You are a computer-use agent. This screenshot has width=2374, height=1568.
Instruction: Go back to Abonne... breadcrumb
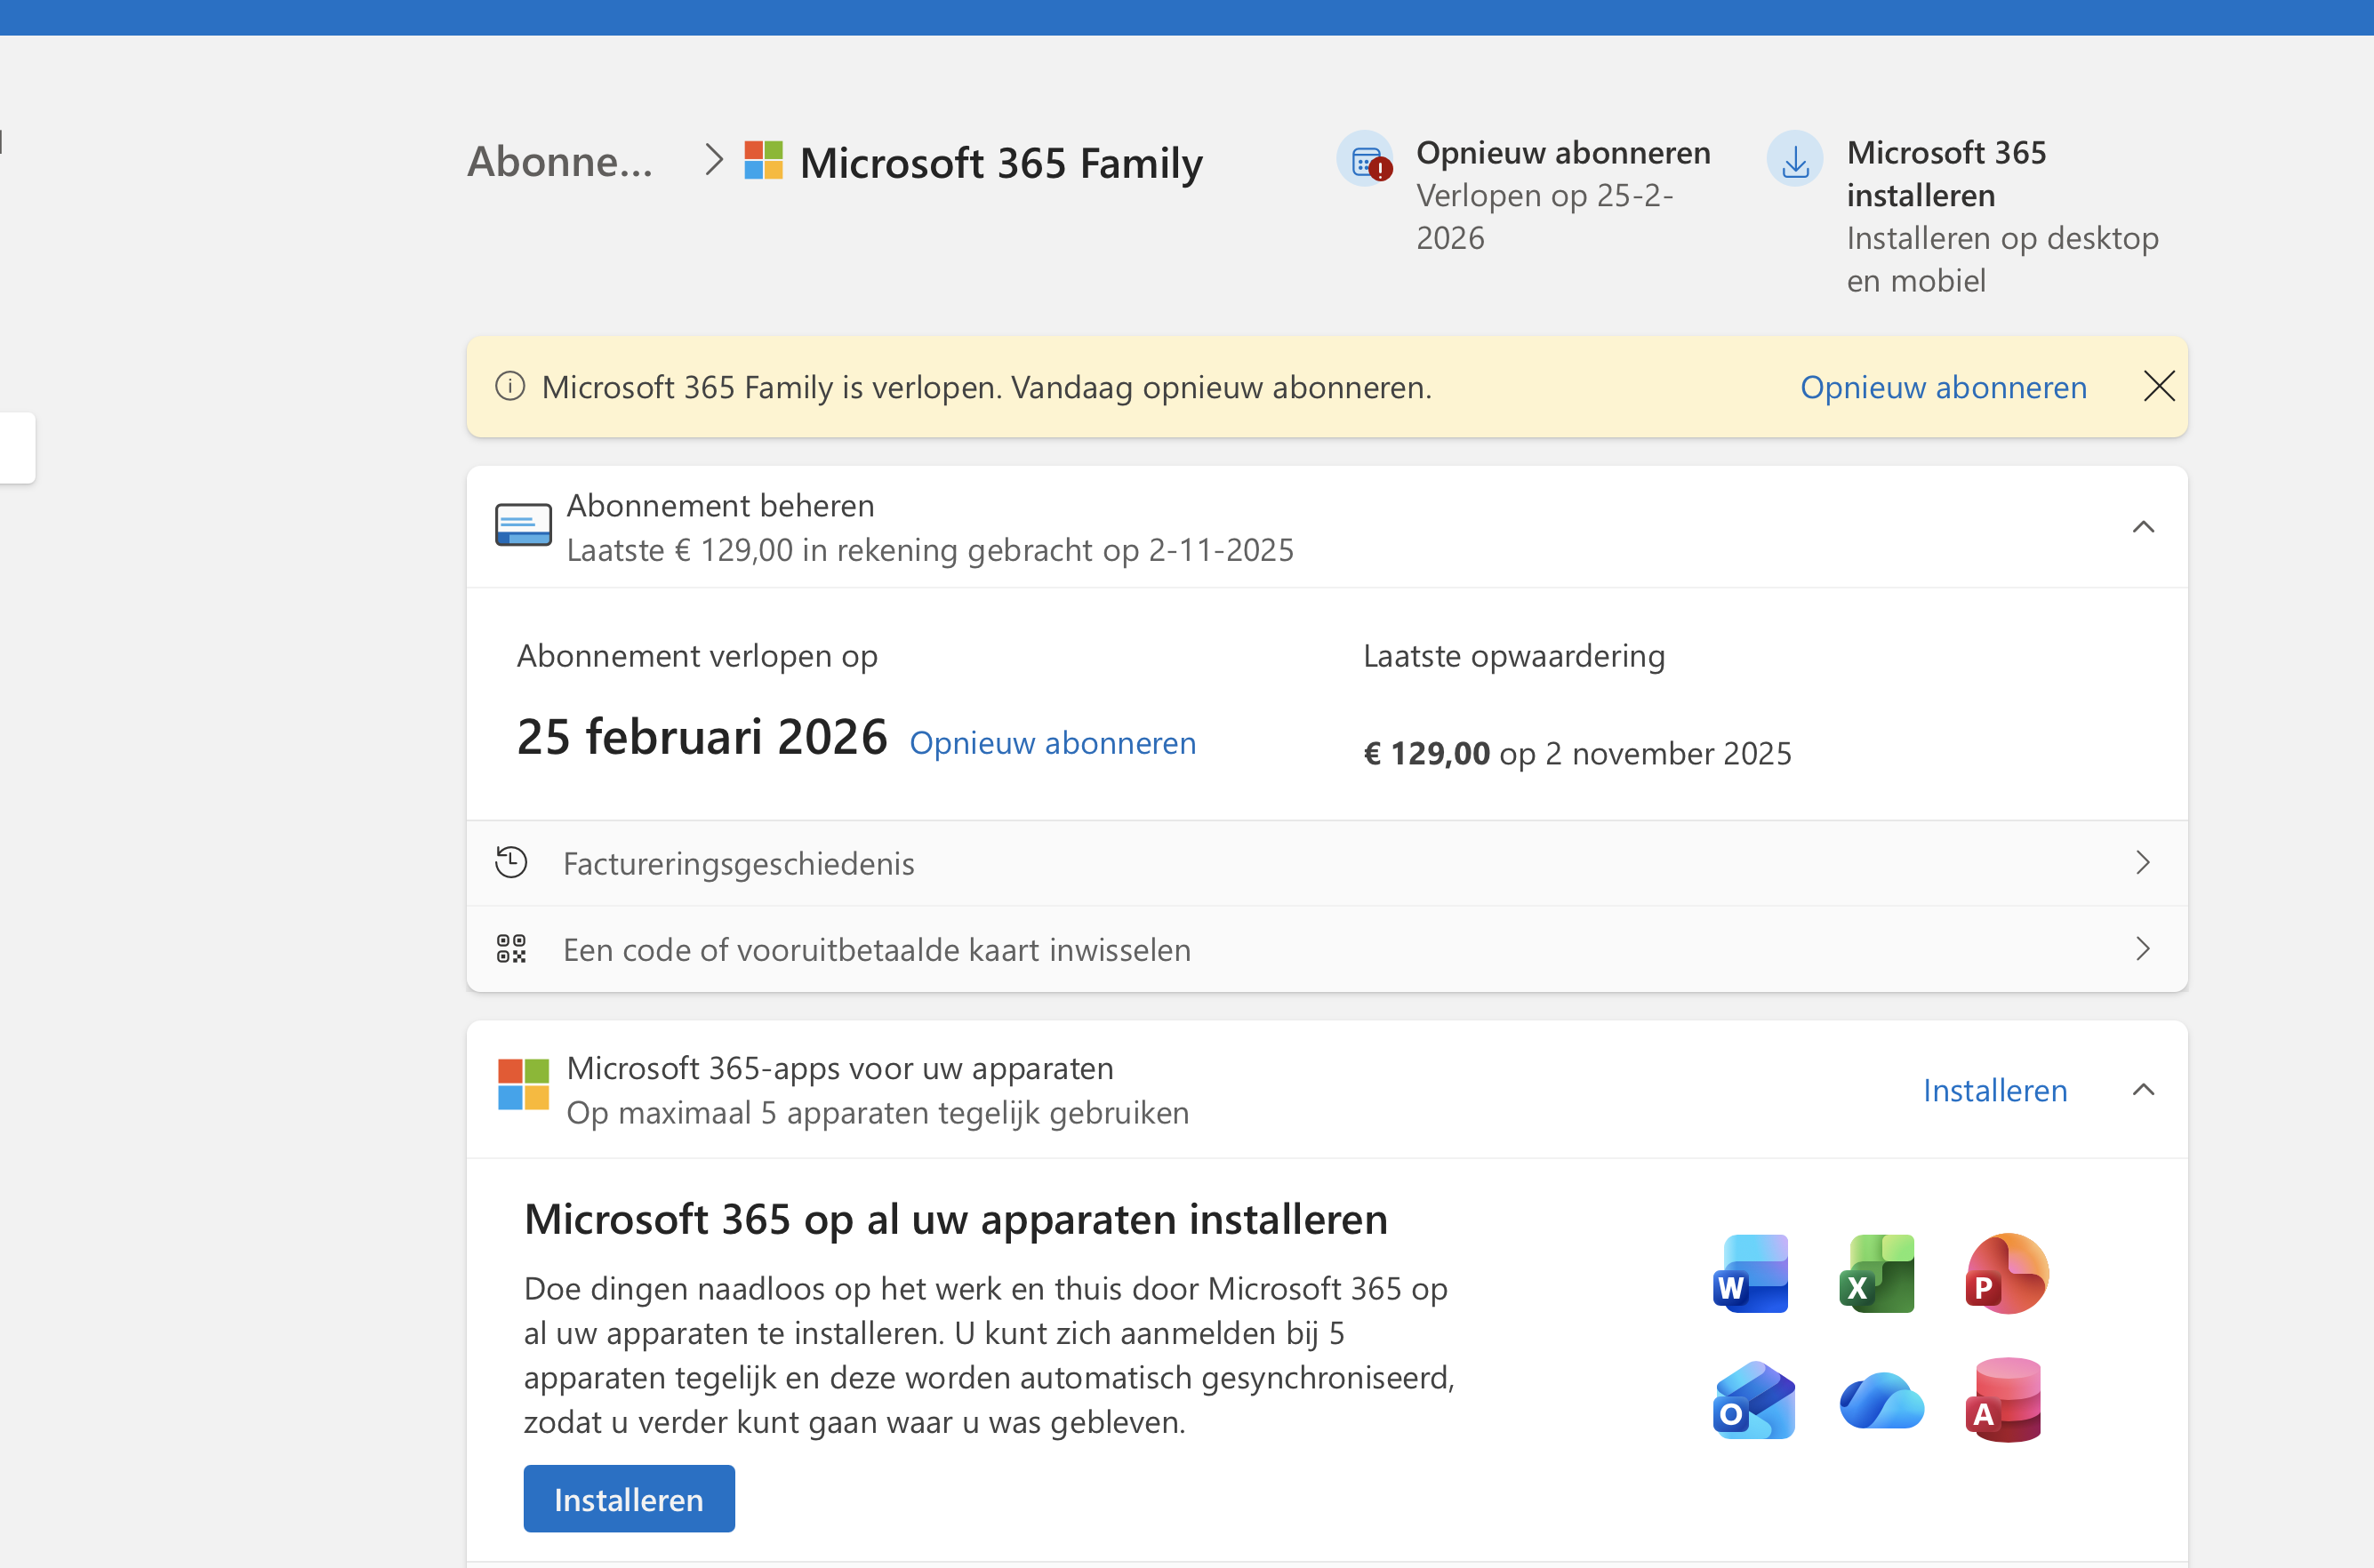coord(560,161)
